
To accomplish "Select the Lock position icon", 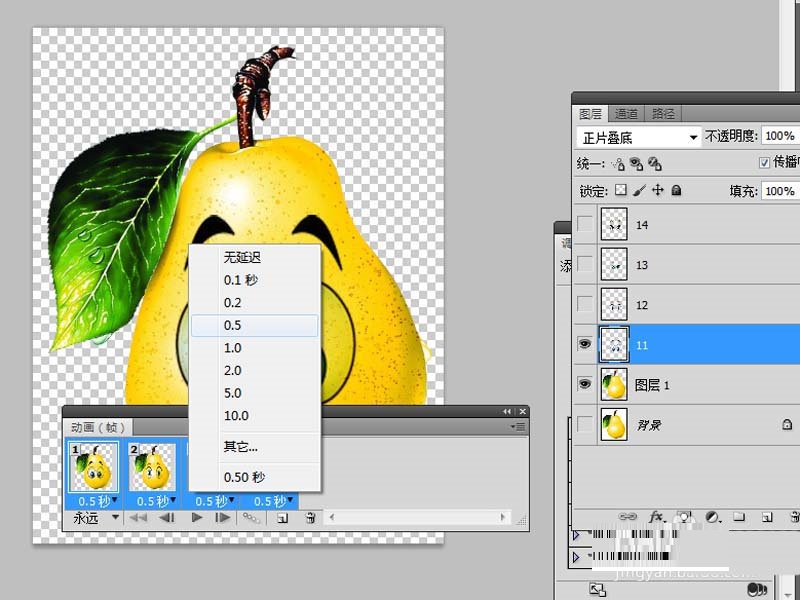I will [x=657, y=190].
